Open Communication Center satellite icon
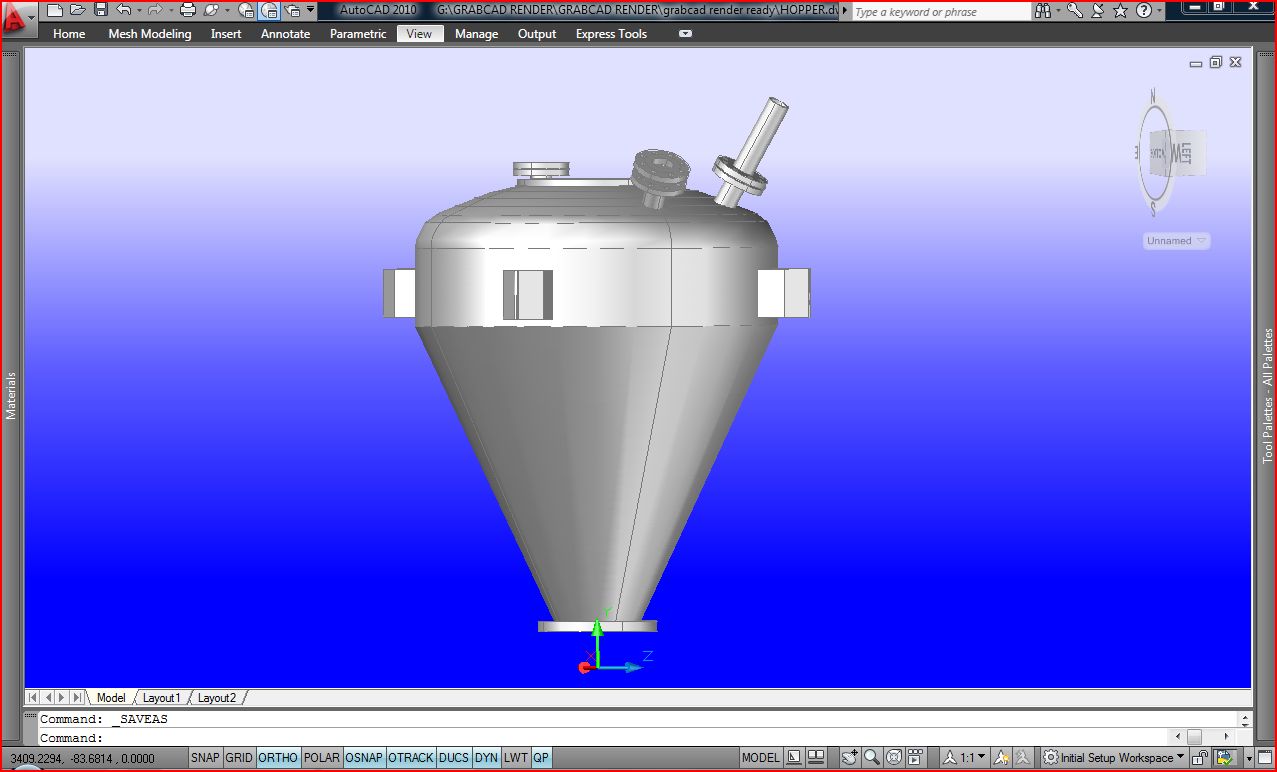 click(1097, 11)
